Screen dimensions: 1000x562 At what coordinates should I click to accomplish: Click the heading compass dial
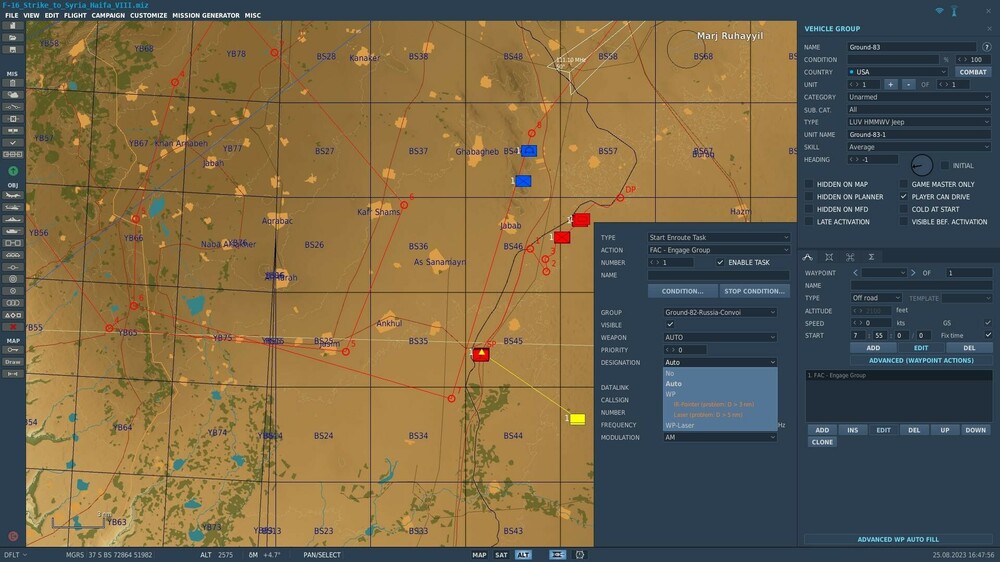pyautogui.click(x=922, y=165)
